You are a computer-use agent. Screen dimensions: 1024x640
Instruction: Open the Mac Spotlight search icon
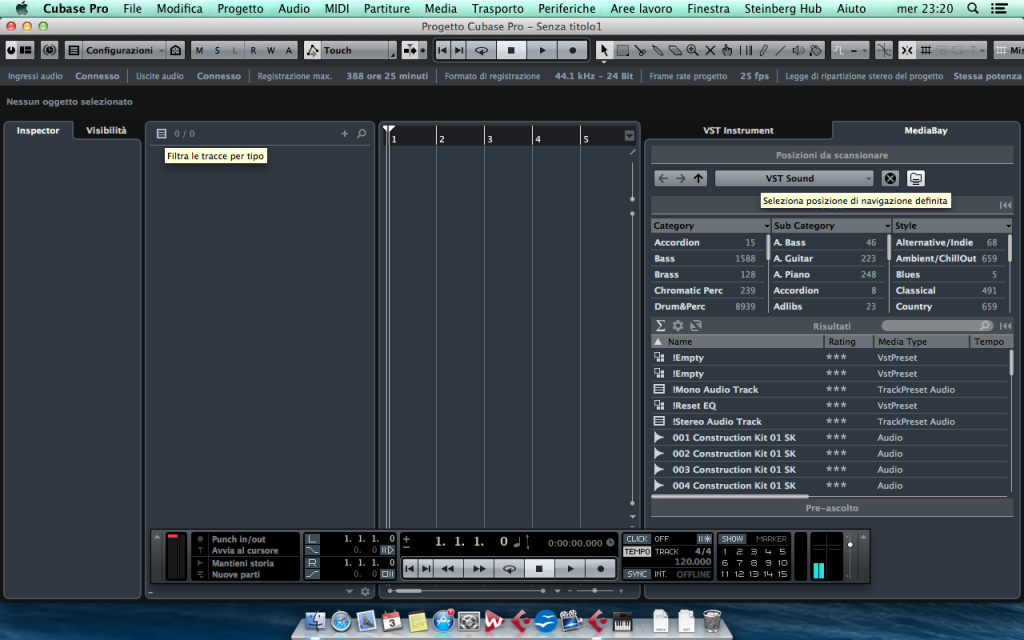pyautogui.click(x=972, y=8)
